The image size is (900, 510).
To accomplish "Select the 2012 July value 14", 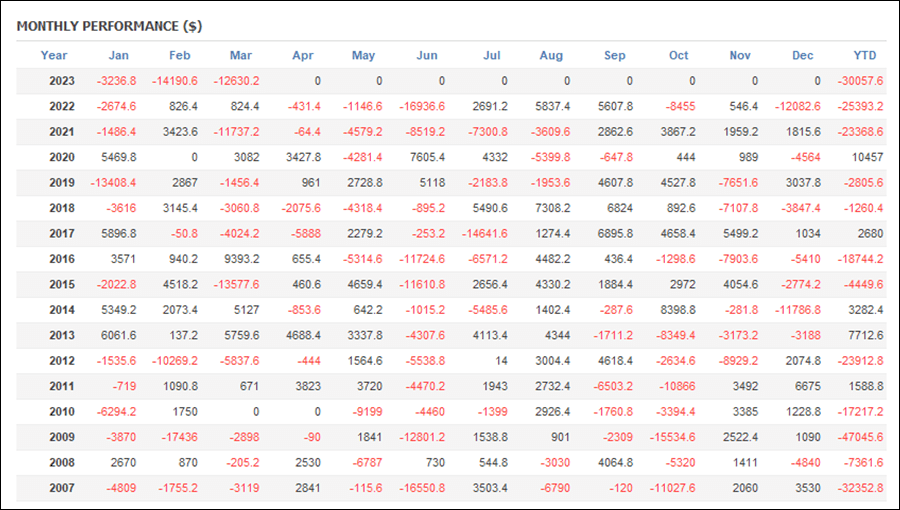I will [x=502, y=361].
